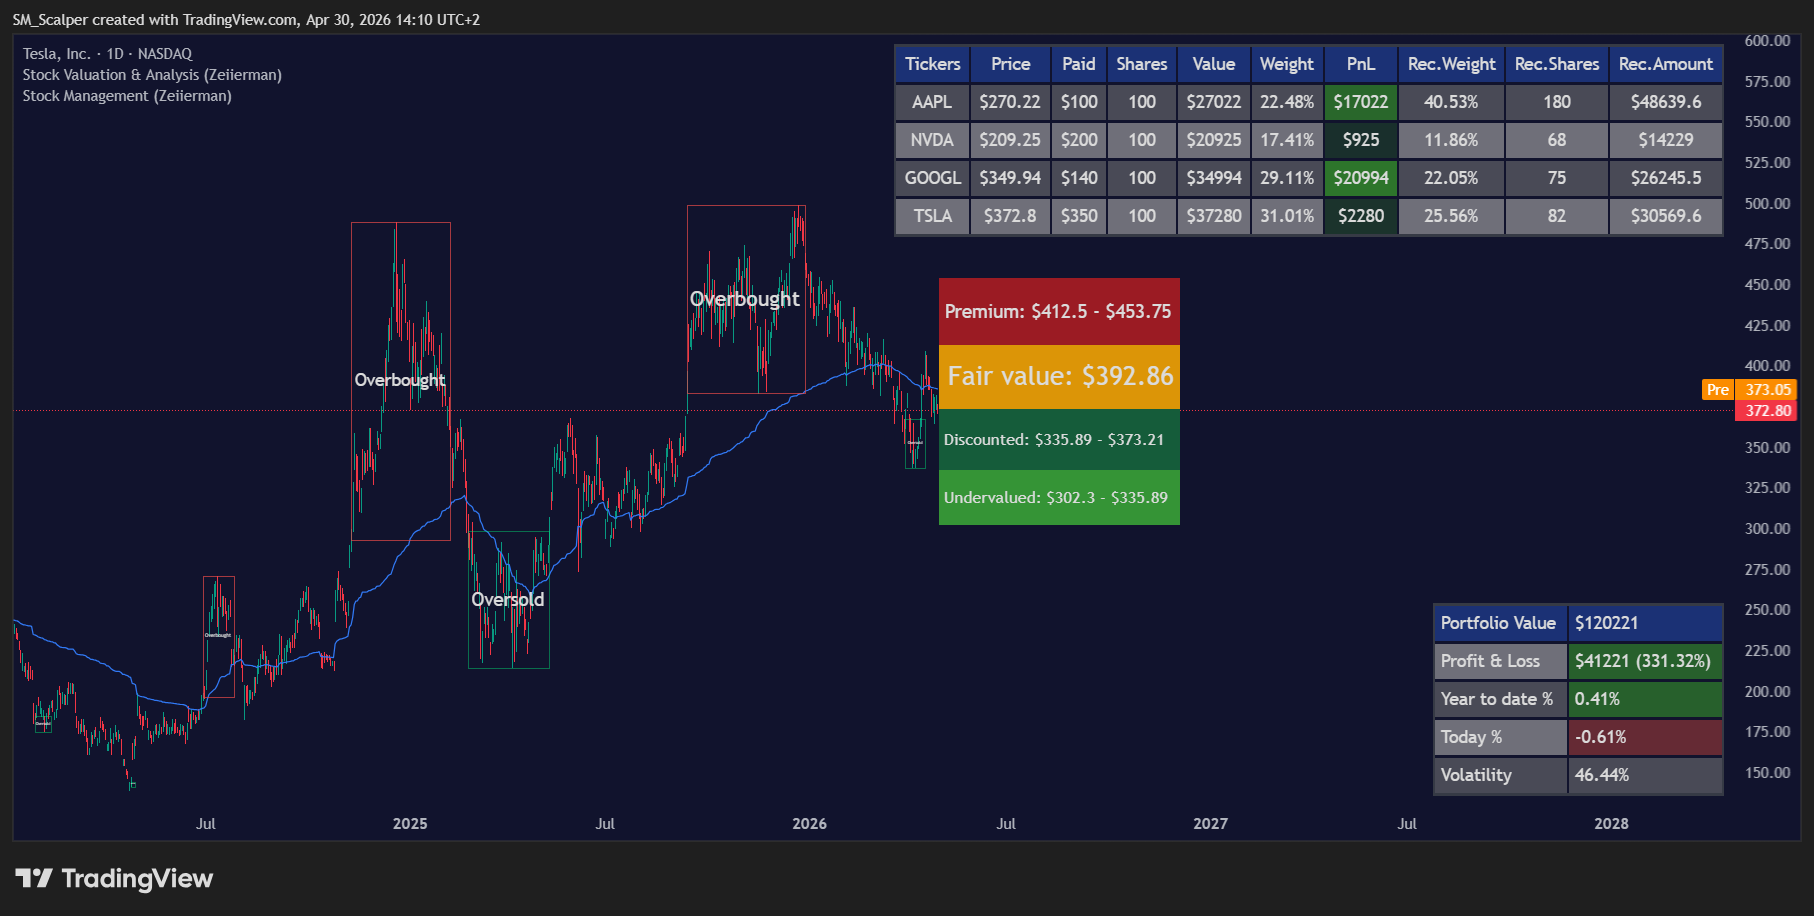Click NVDA recommended amount $14229
The height and width of the screenshot is (916, 1814).
(x=1666, y=140)
